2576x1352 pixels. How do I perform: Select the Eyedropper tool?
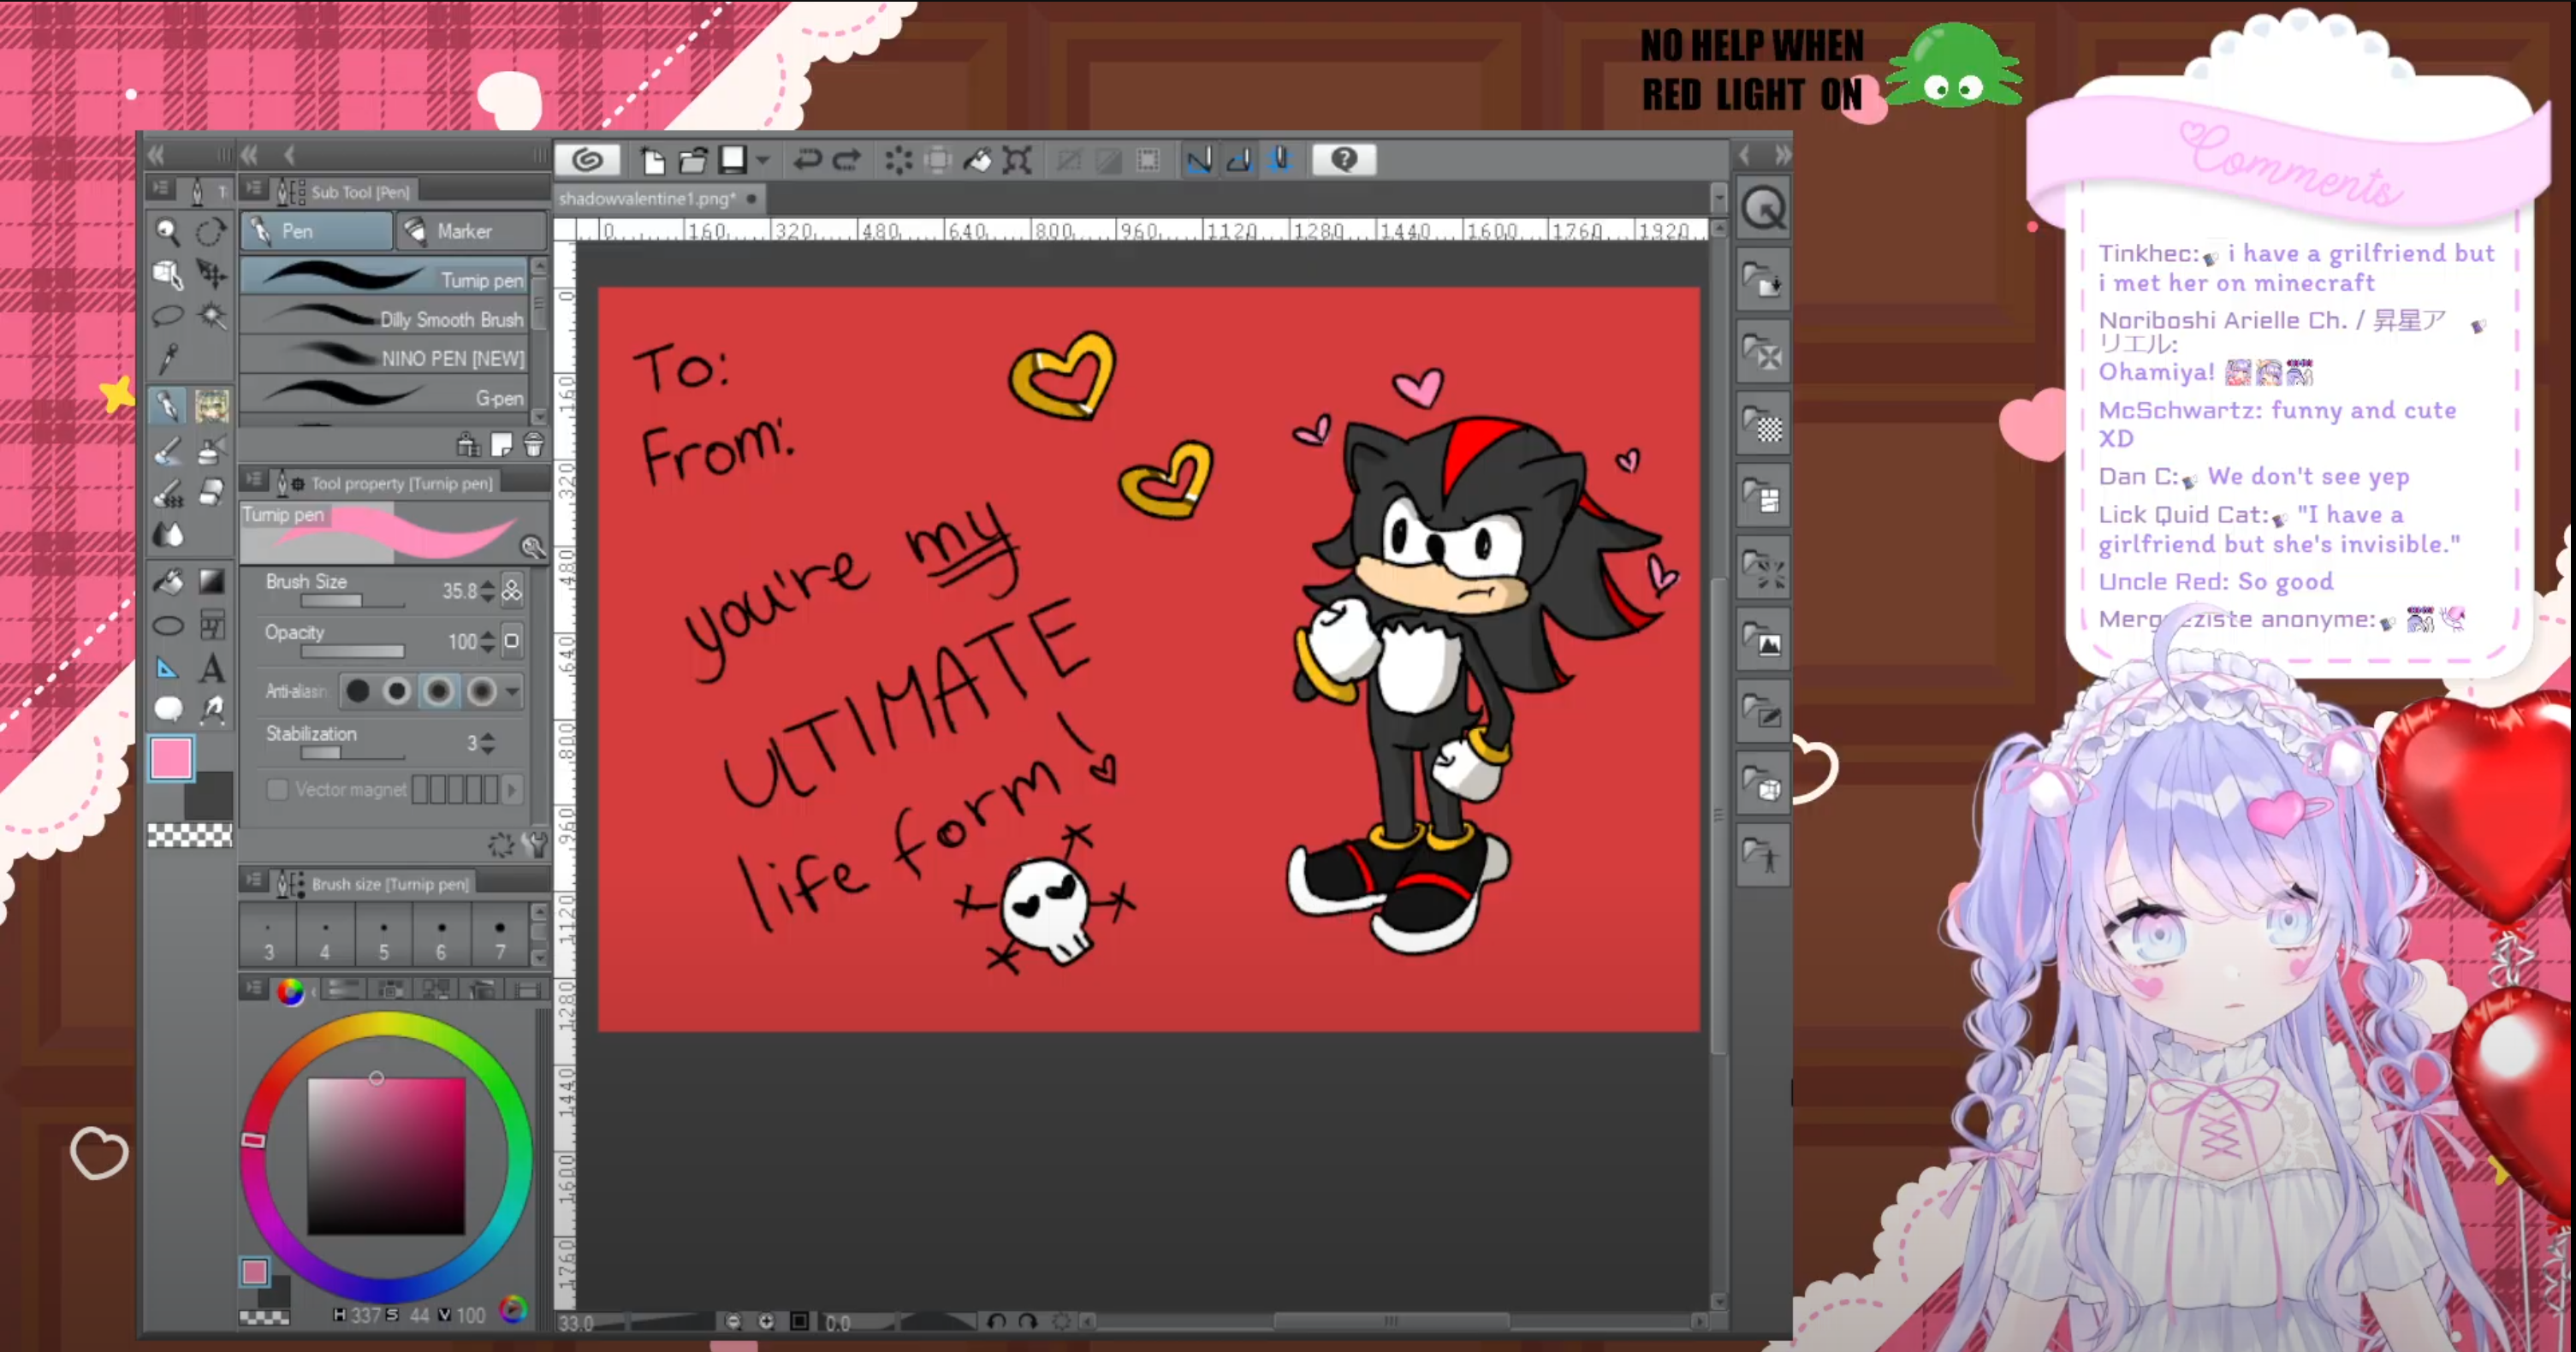pos(167,358)
